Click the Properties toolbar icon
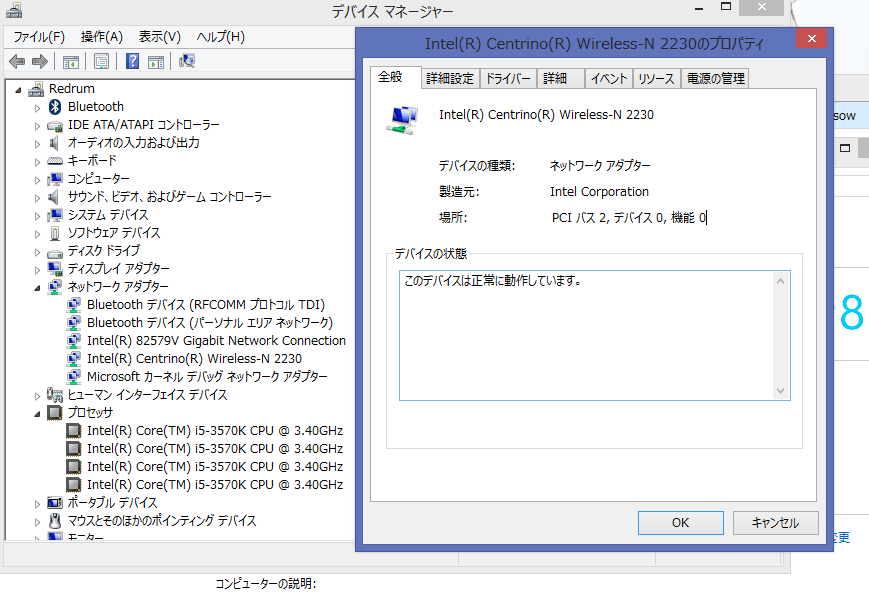 (101, 62)
